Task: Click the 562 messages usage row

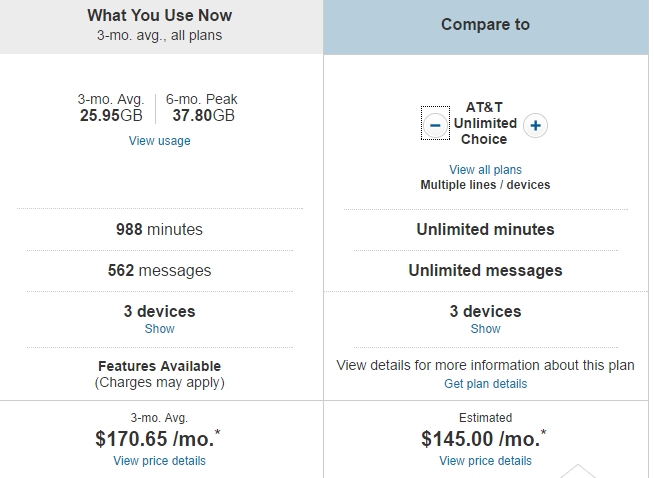Action: tap(159, 271)
